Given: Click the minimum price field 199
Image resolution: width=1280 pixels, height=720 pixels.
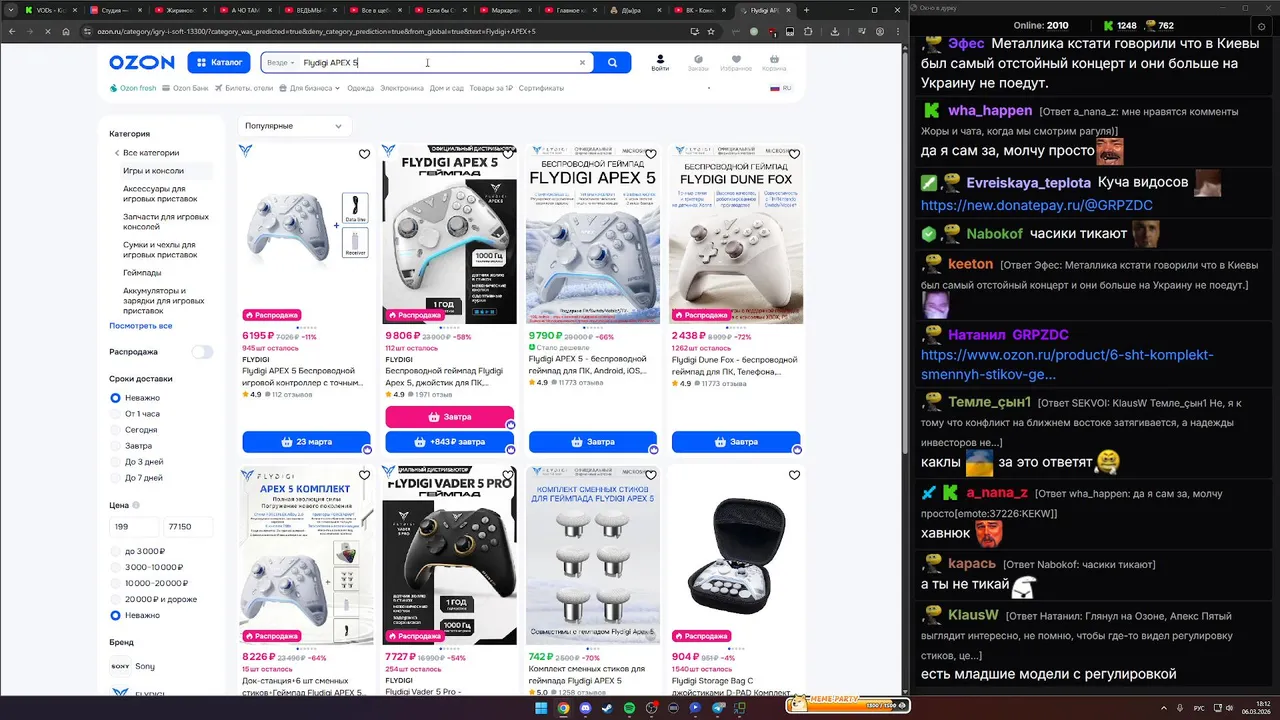Looking at the screenshot, I should (134, 526).
